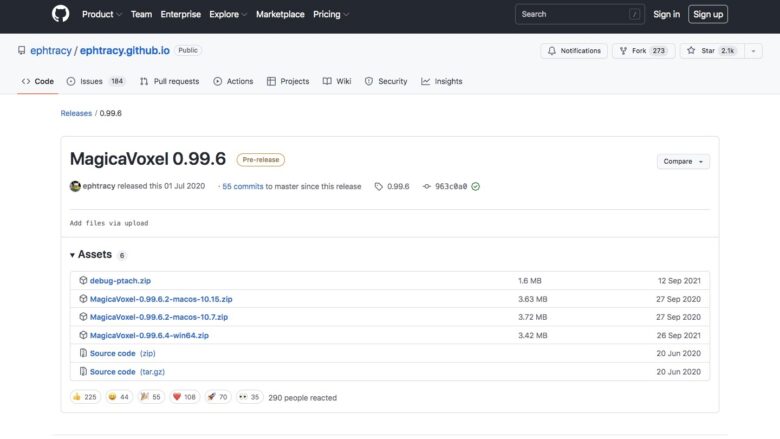Click package icon for win64 zip

83,335
